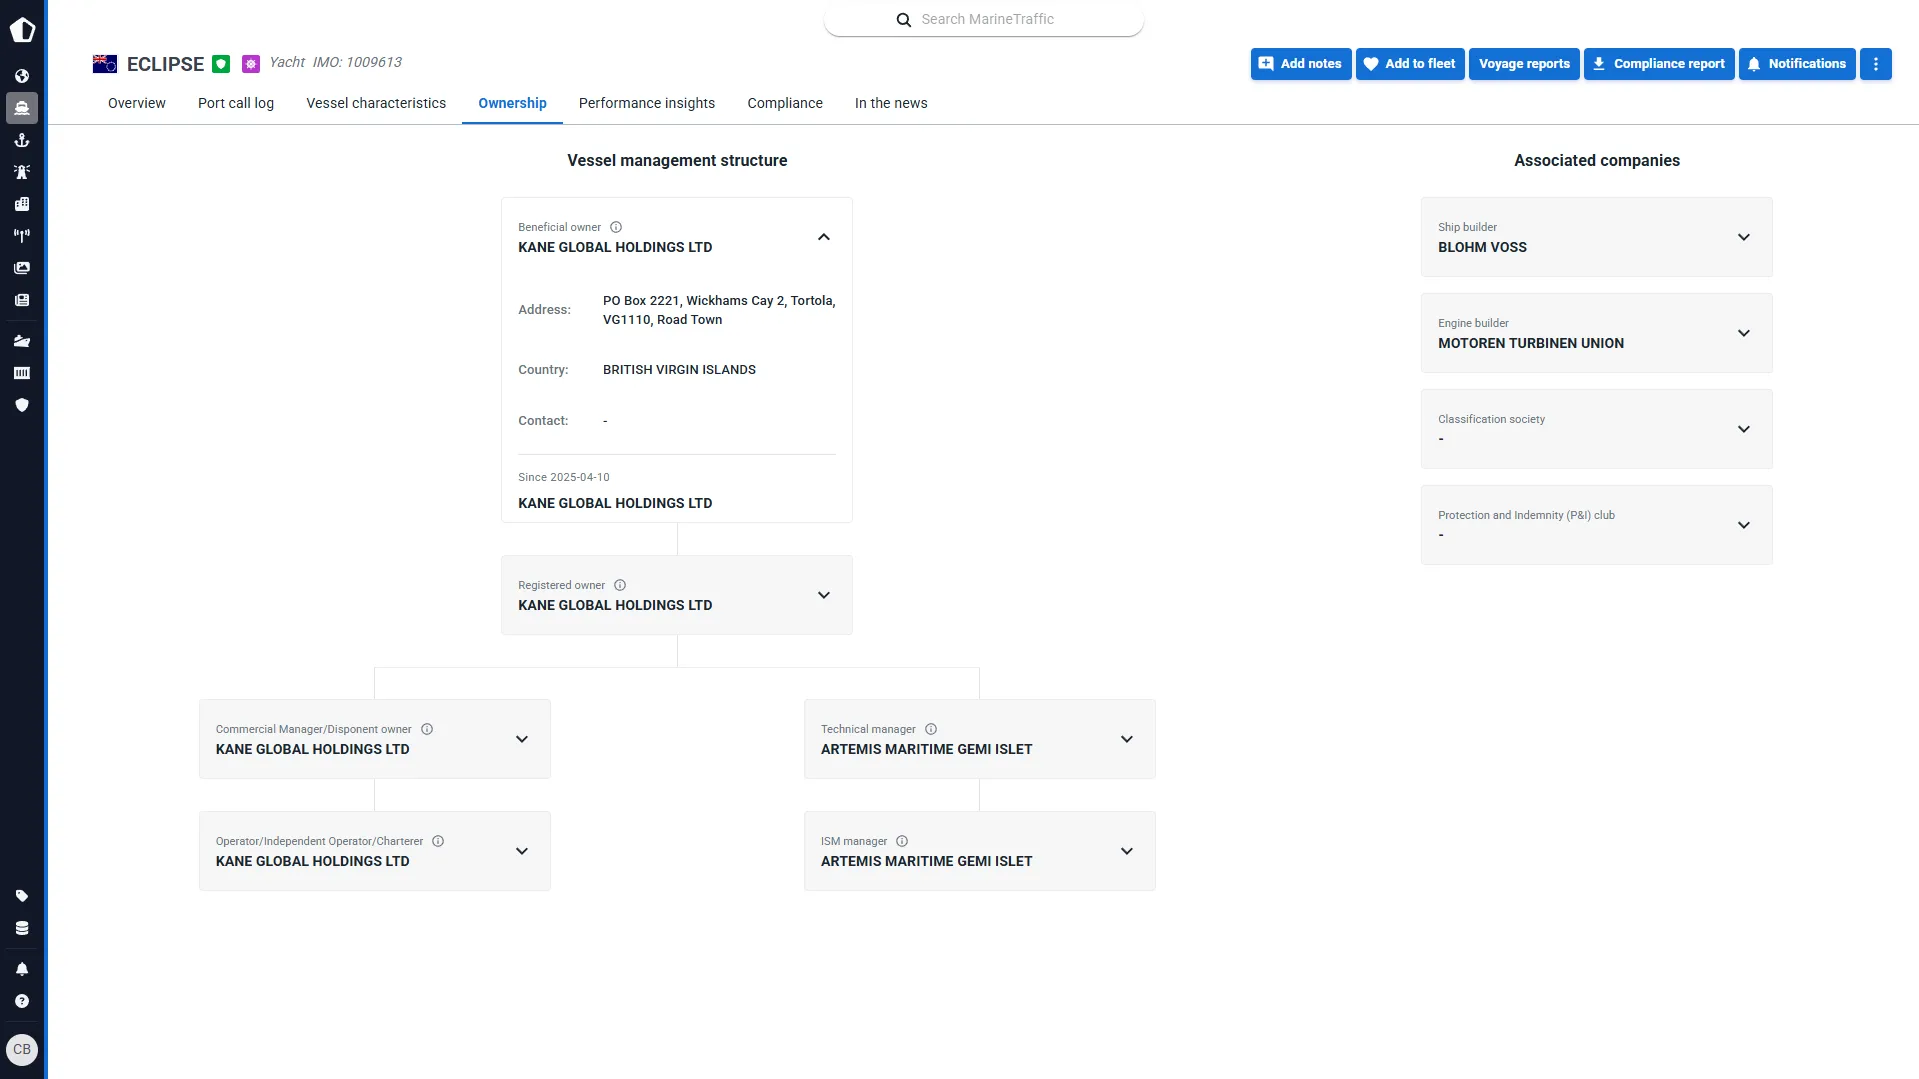Screen dimensions: 1919x1079
Task: Switch to the Overview tab
Action: pos(137,103)
